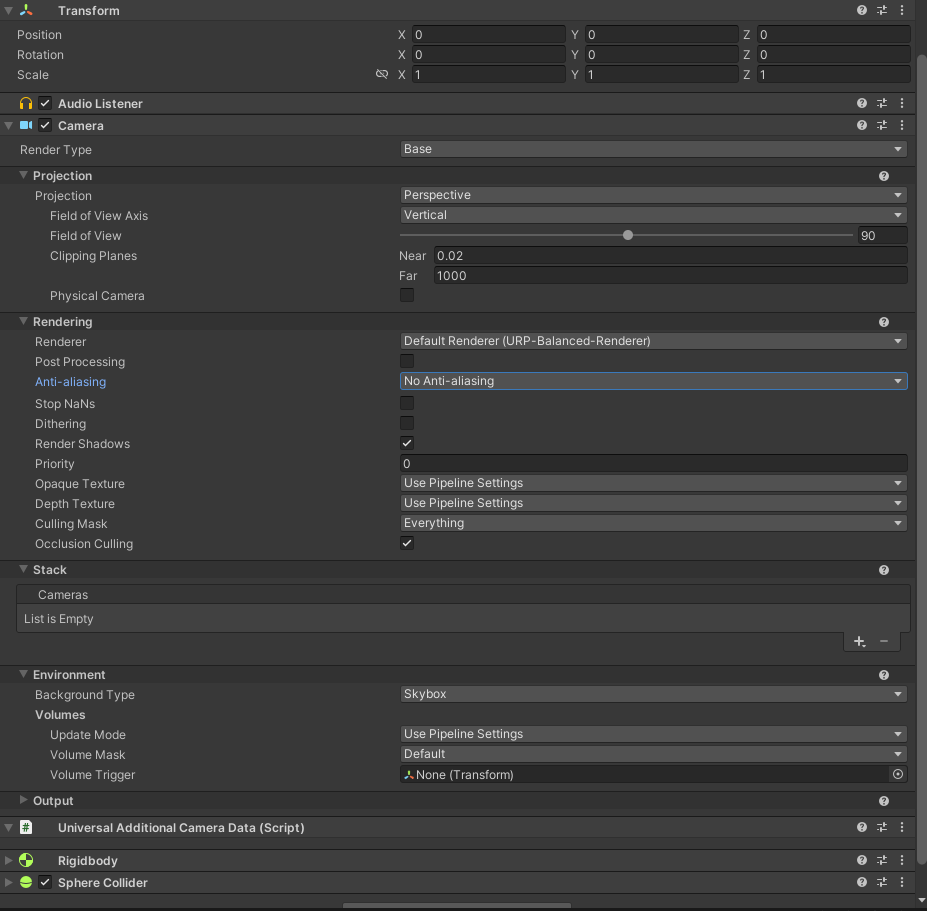Open Audio Listener kebab menu

point(902,103)
